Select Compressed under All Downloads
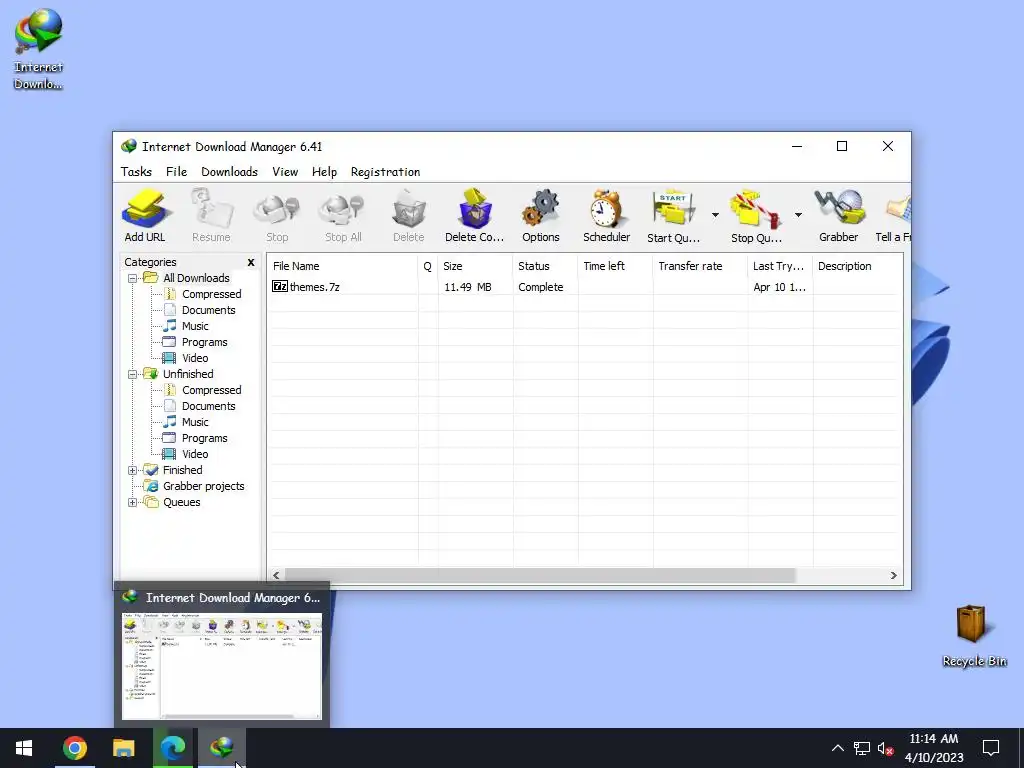This screenshot has width=1024, height=768. pos(212,295)
